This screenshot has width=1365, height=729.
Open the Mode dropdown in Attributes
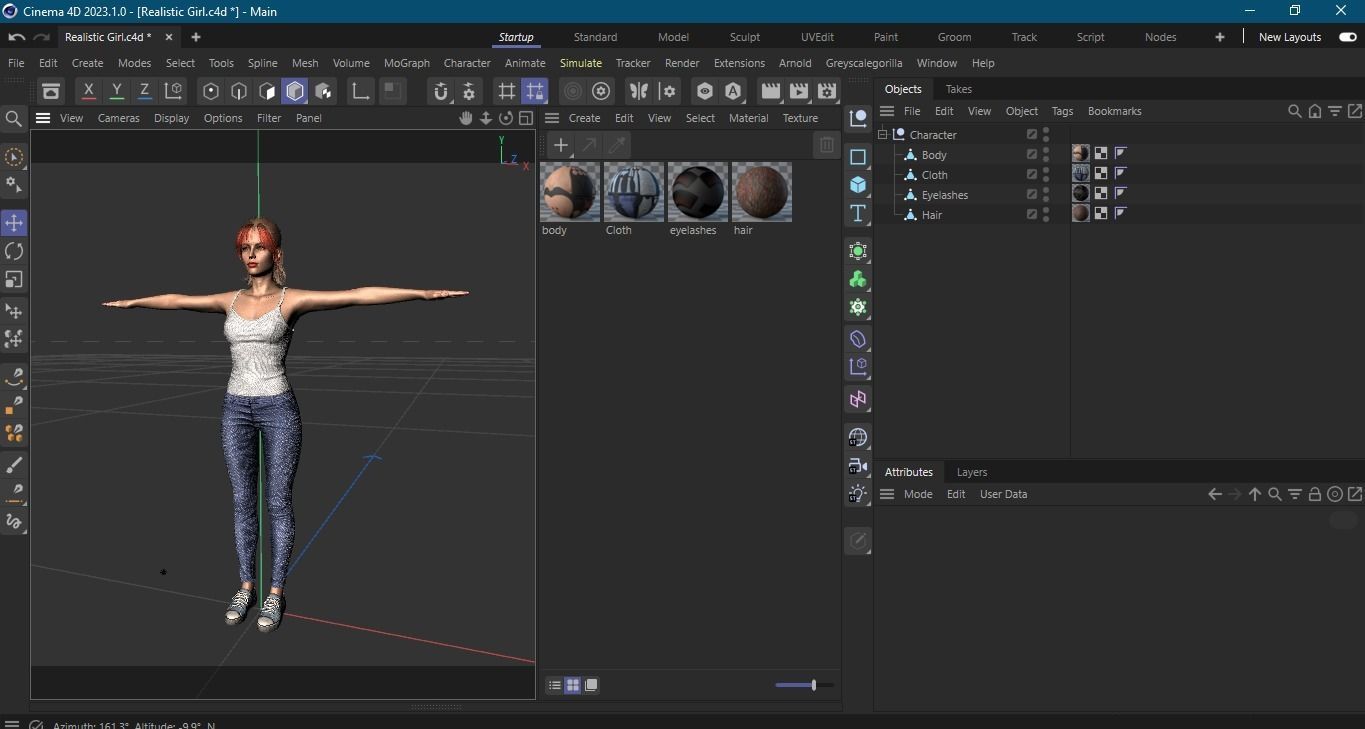click(x=918, y=494)
